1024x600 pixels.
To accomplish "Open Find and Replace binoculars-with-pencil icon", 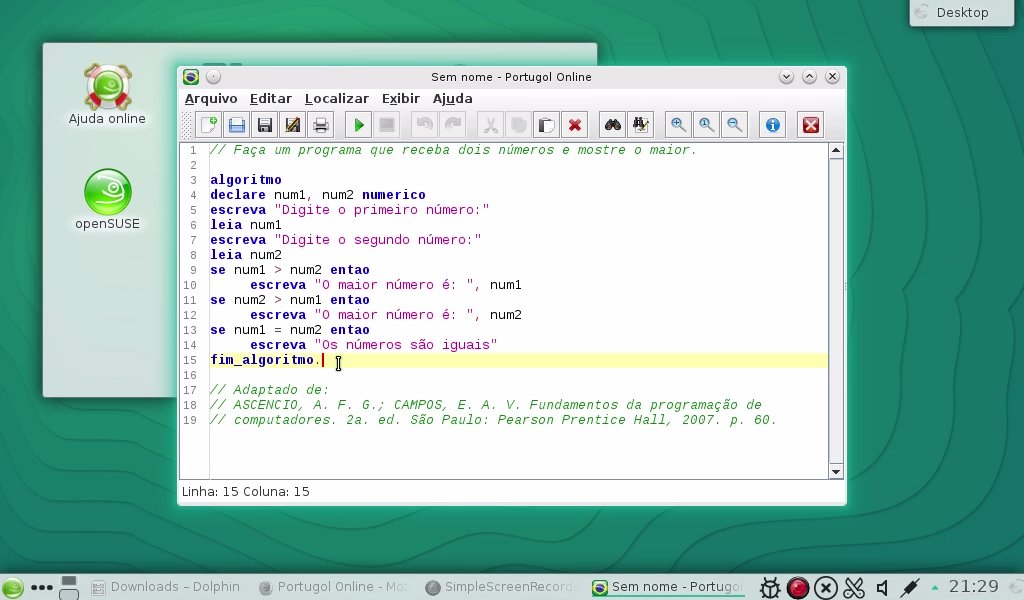I will 641,125.
